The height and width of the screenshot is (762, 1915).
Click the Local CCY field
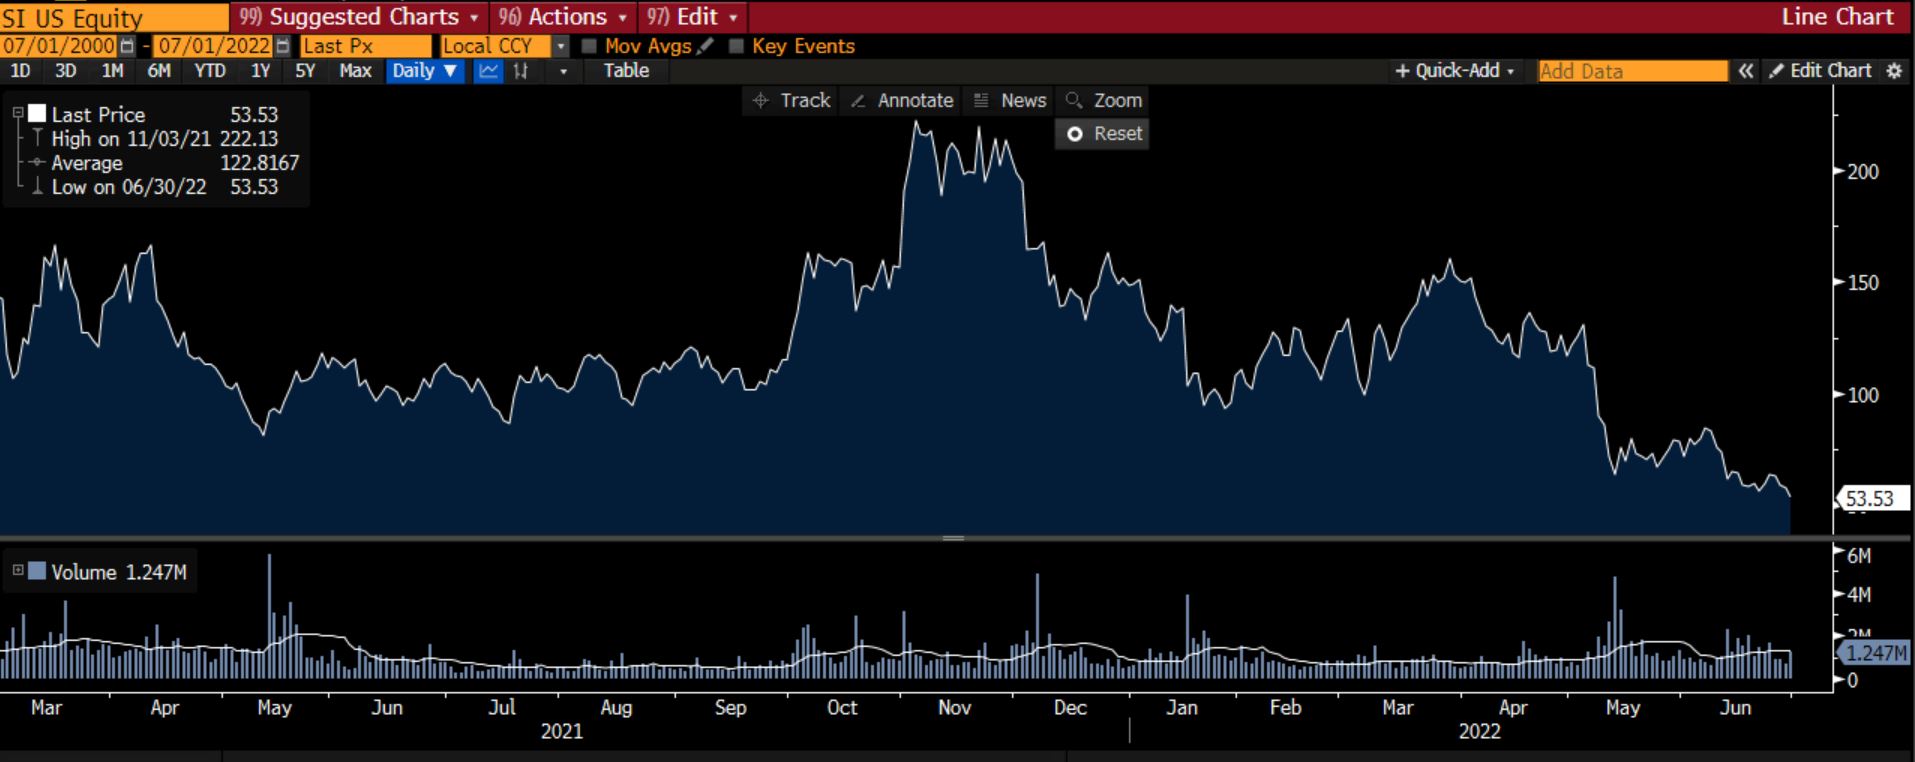pyautogui.click(x=495, y=46)
